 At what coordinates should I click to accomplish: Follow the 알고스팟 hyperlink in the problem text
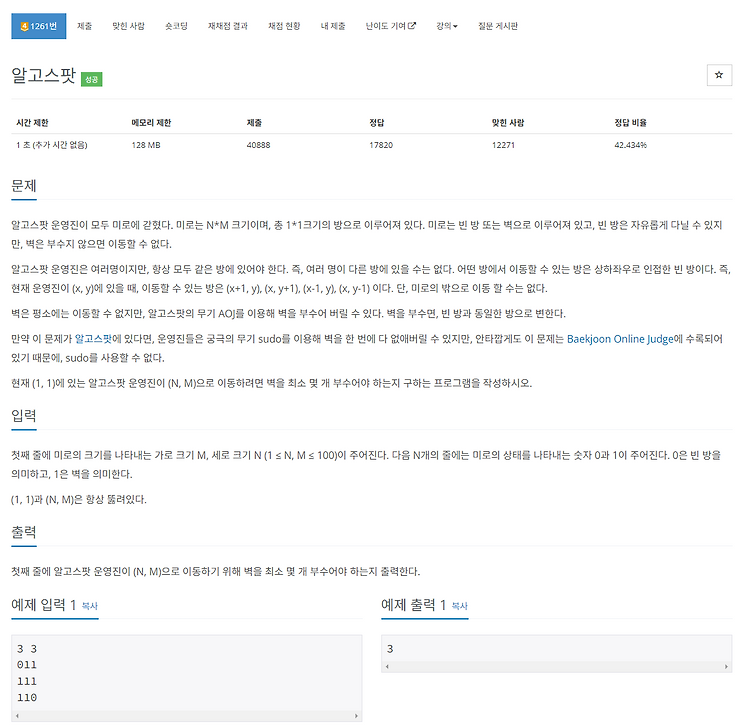click(x=93, y=339)
